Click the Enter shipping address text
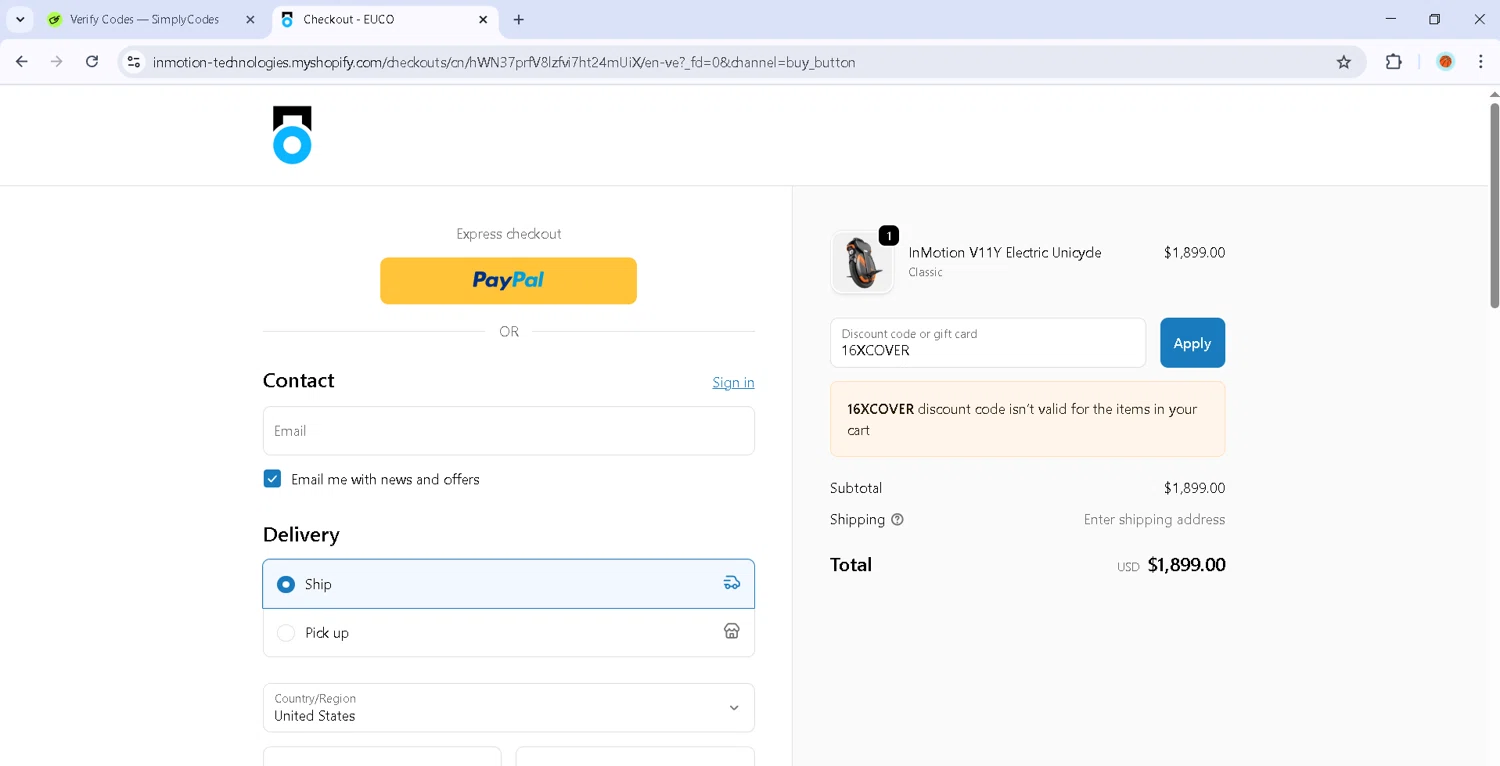This screenshot has width=1500, height=766. point(1154,520)
